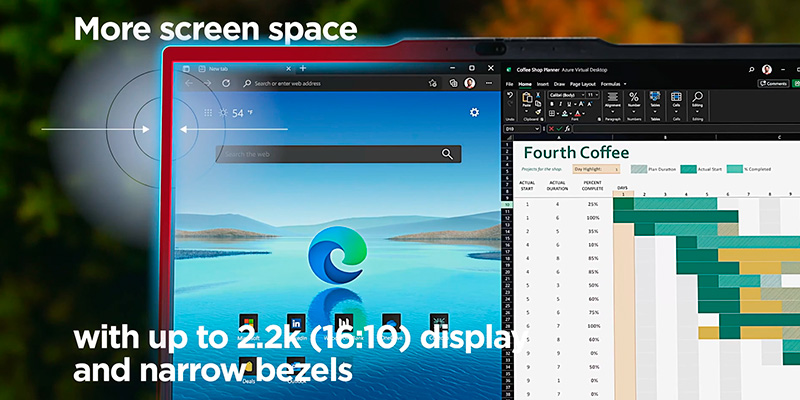
Task: Apply the Fill Color bucket
Action: pyautogui.click(x=565, y=113)
